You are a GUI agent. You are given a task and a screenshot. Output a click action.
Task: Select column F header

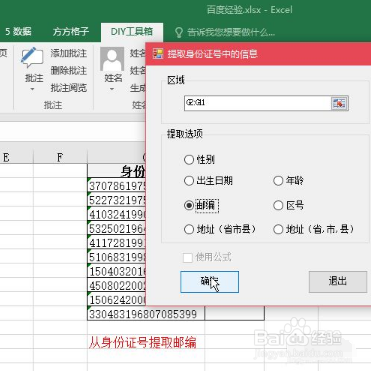click(x=60, y=157)
